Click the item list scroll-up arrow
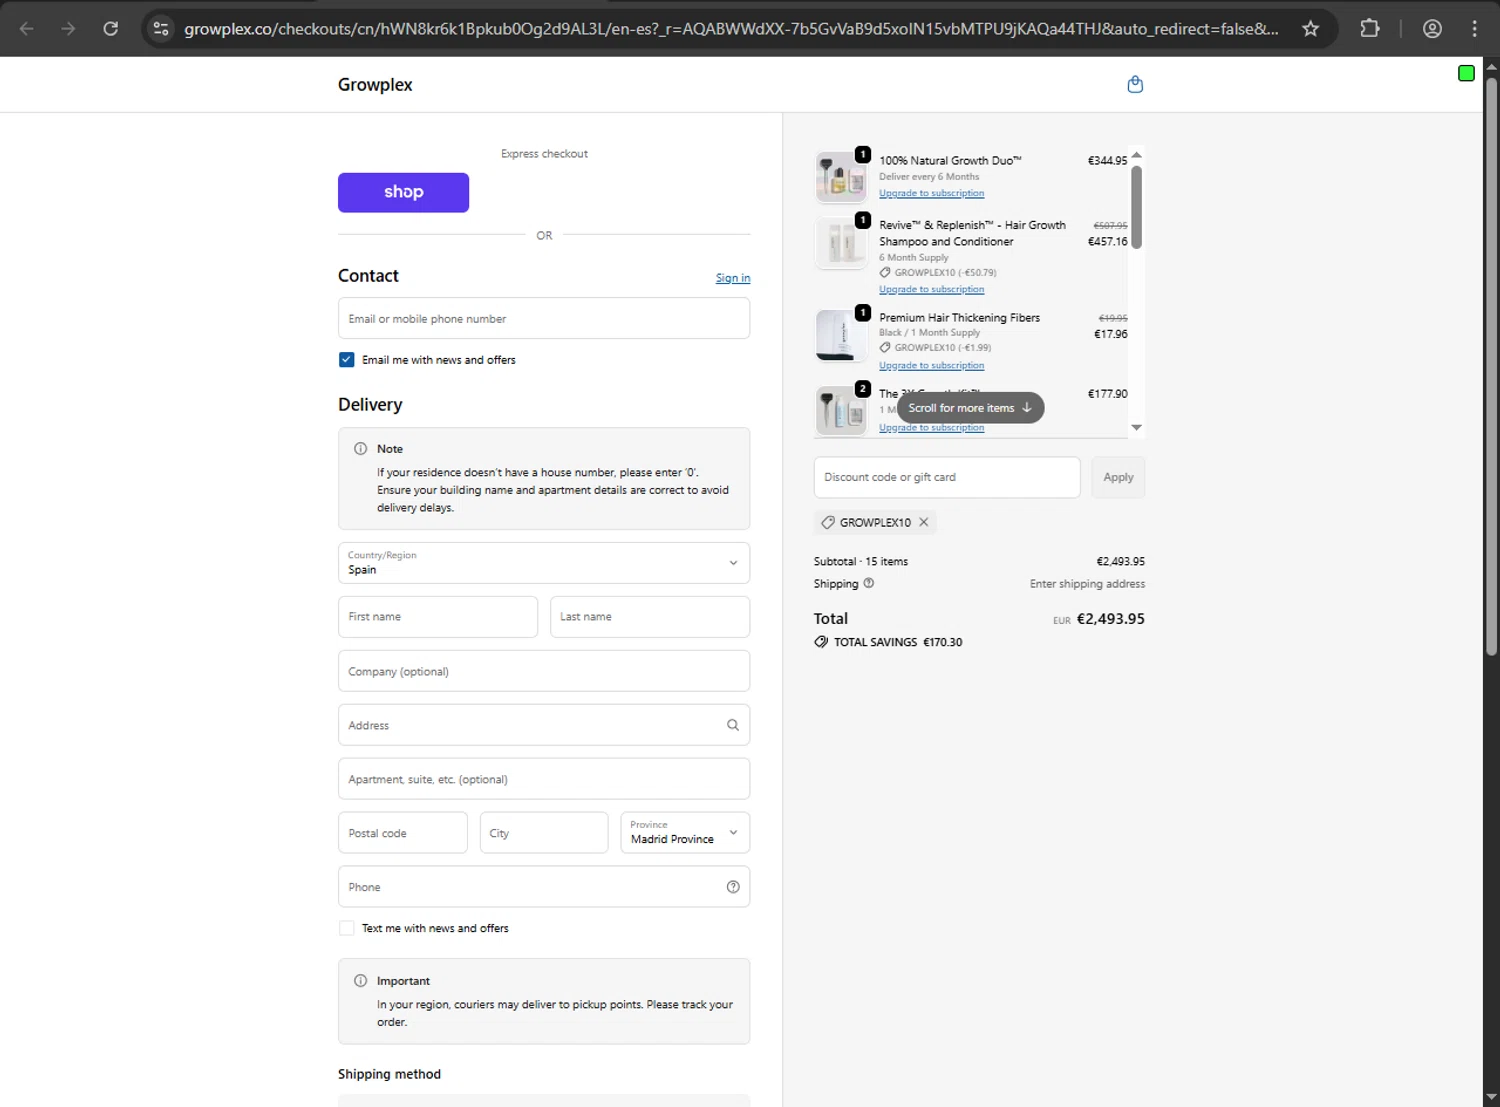Screen dimensions: 1500x1107 tap(1136, 155)
